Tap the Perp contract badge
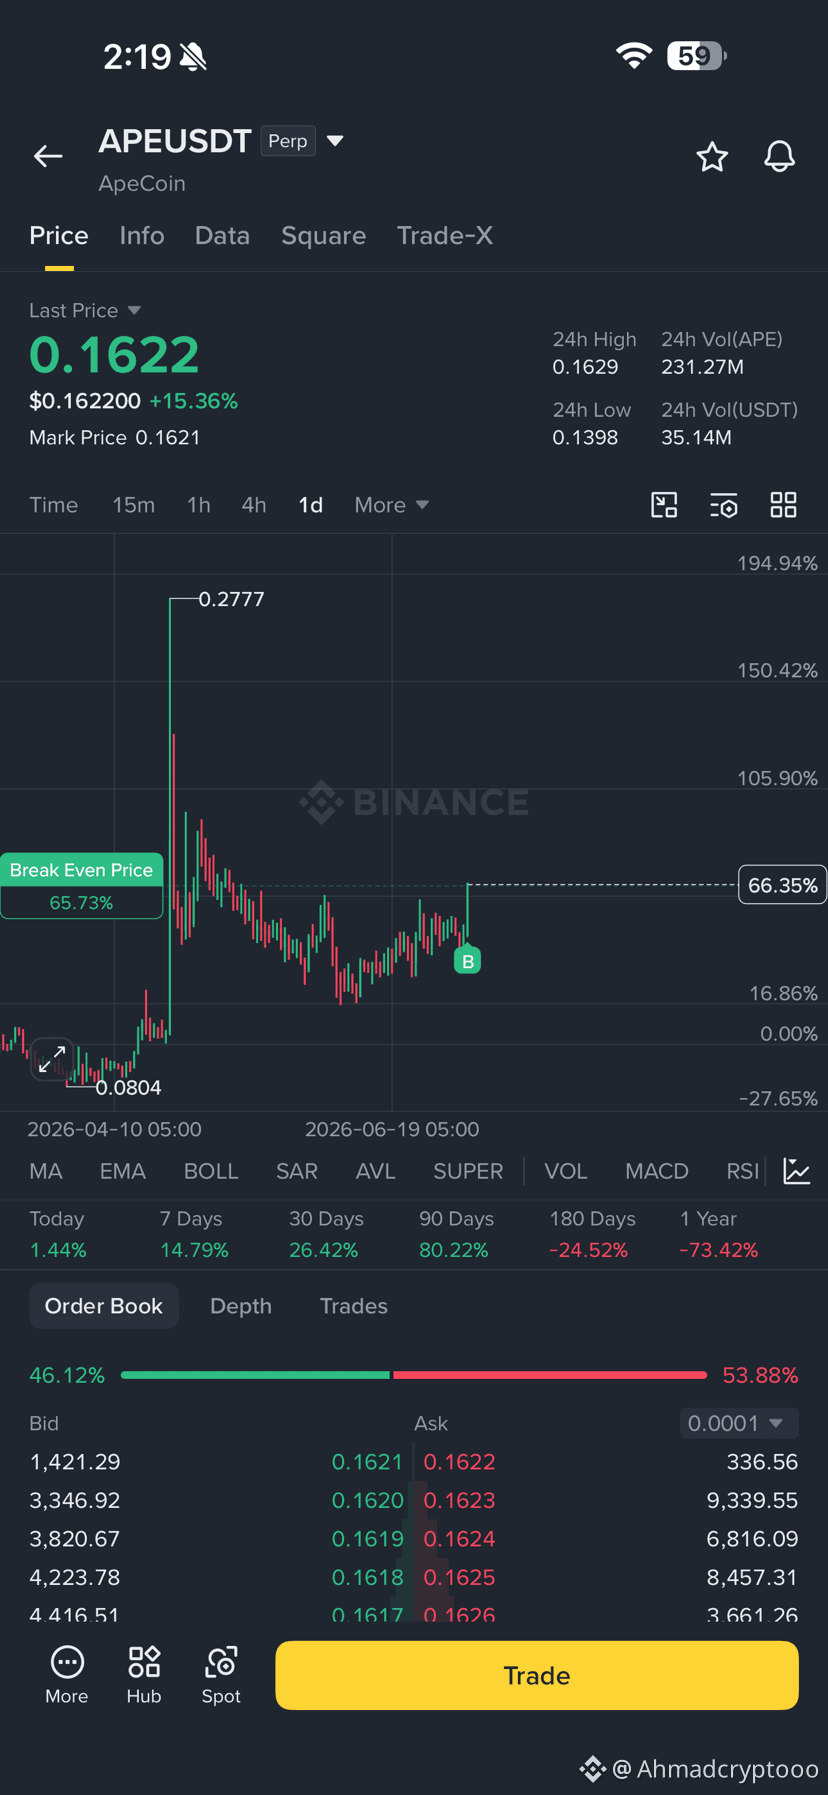The width and height of the screenshot is (828, 1795). [x=288, y=141]
